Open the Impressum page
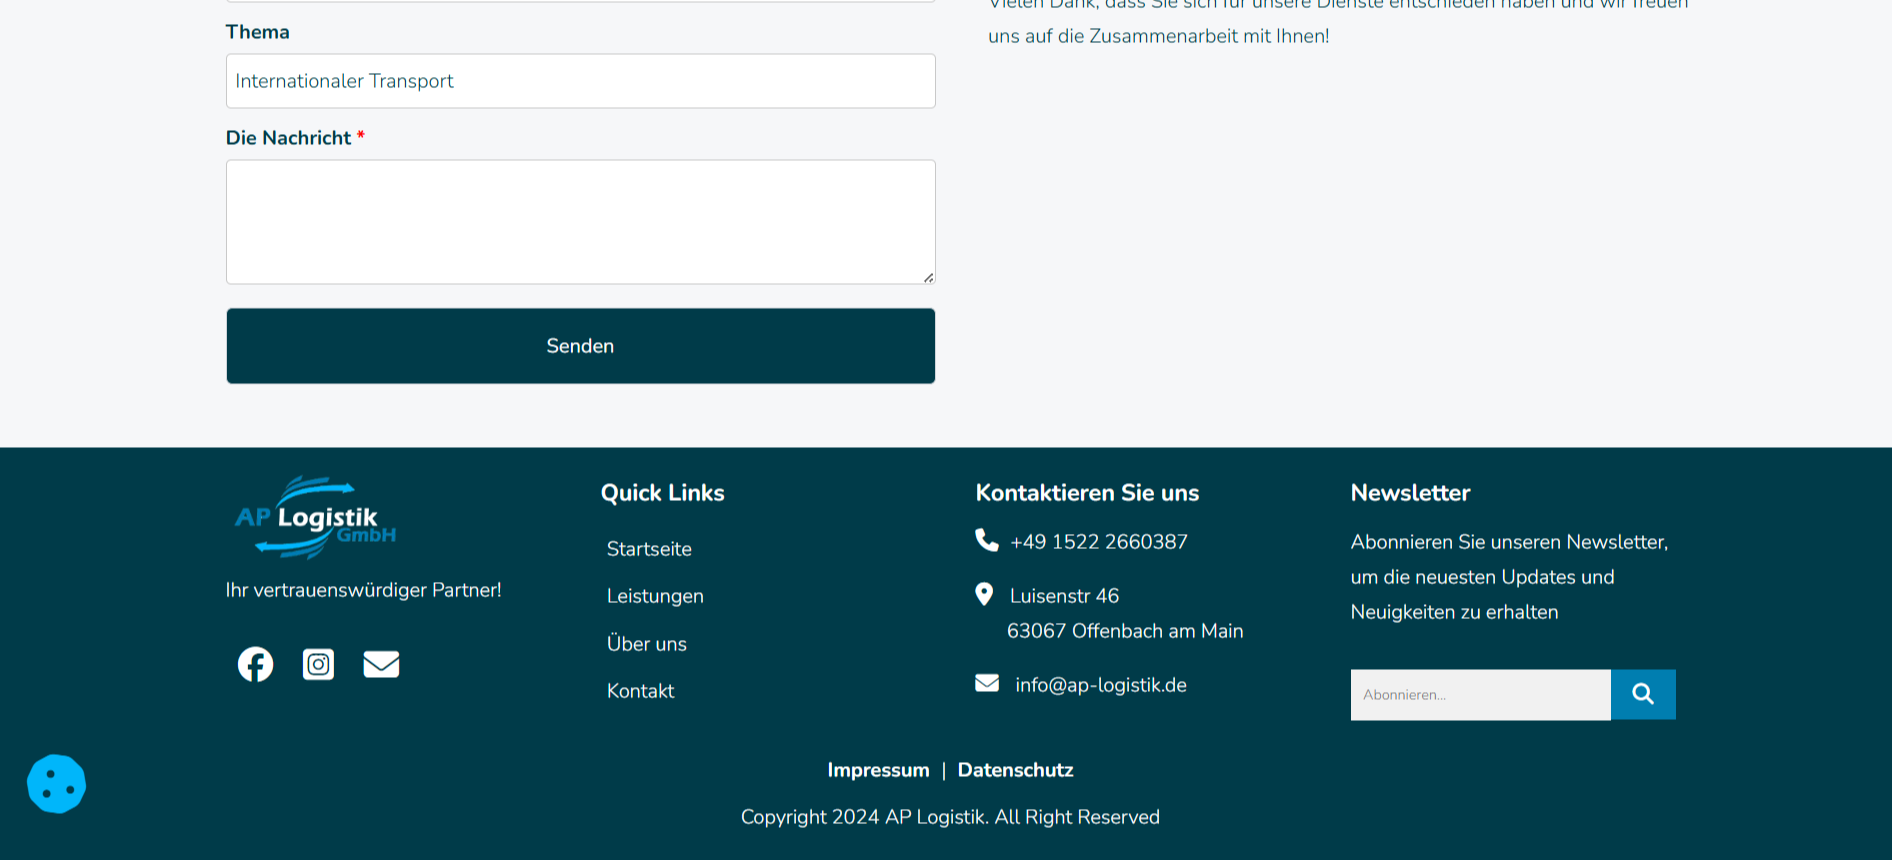1892x860 pixels. click(x=878, y=770)
